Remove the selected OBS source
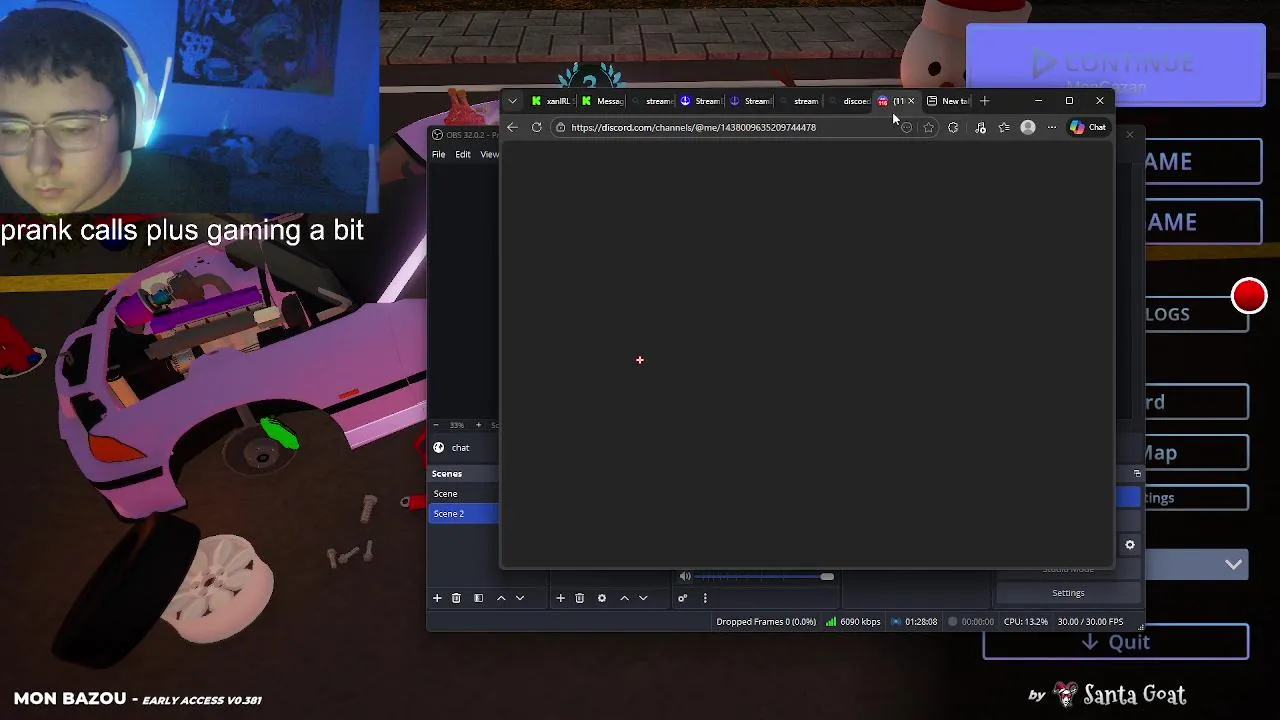Image resolution: width=1280 pixels, height=720 pixels. pos(579,598)
